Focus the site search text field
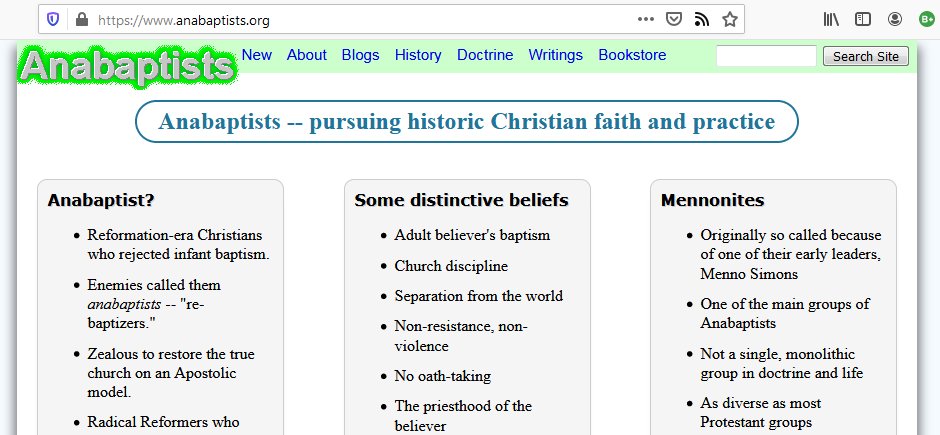 766,56
